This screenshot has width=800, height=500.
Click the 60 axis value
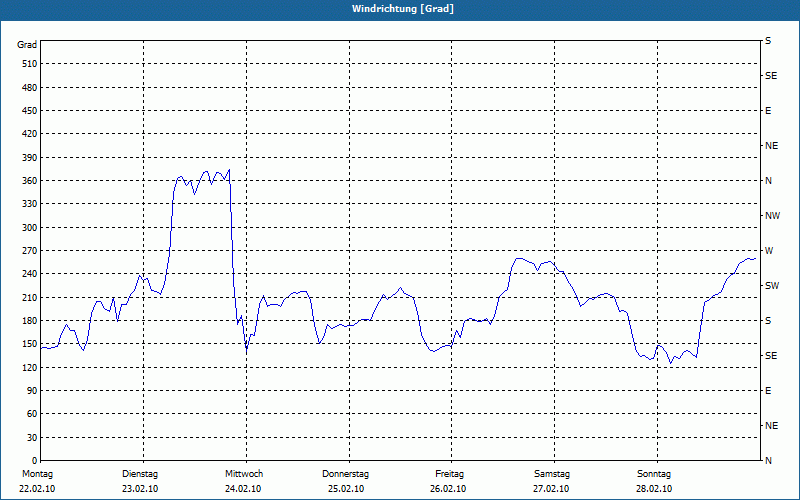pyautogui.click(x=32, y=414)
